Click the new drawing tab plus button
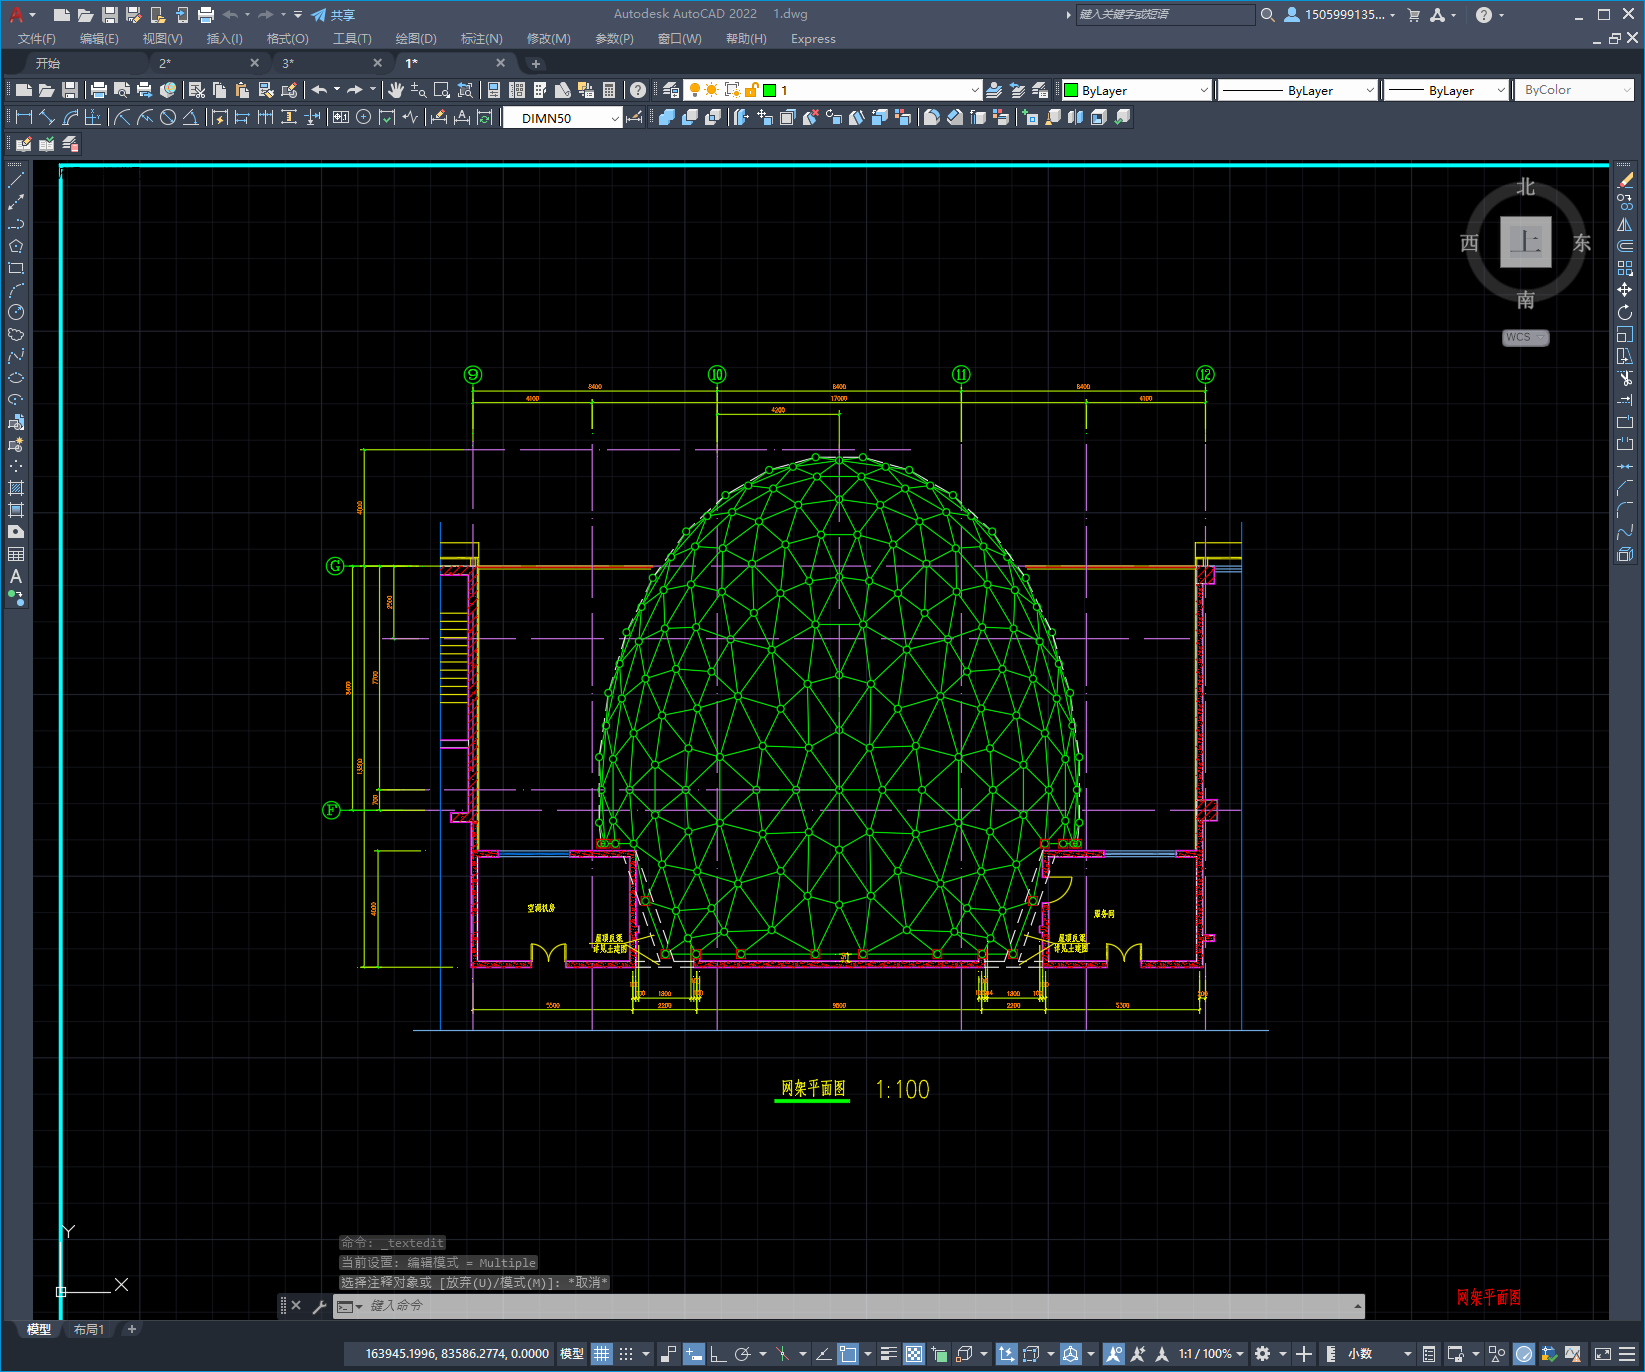Image resolution: width=1645 pixels, height=1372 pixels. 536,63
